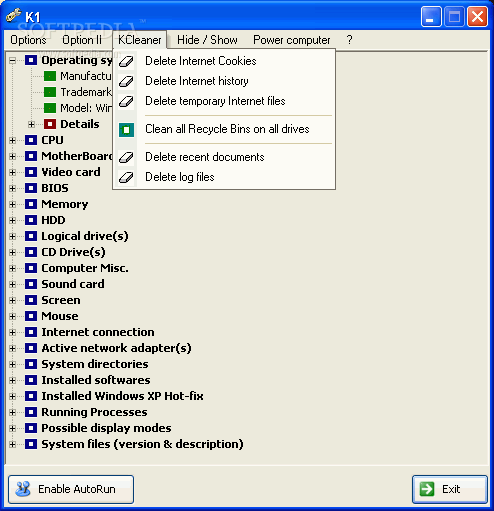
Task: Click the green icon beside Clean all Recycle Bins
Action: point(126,130)
